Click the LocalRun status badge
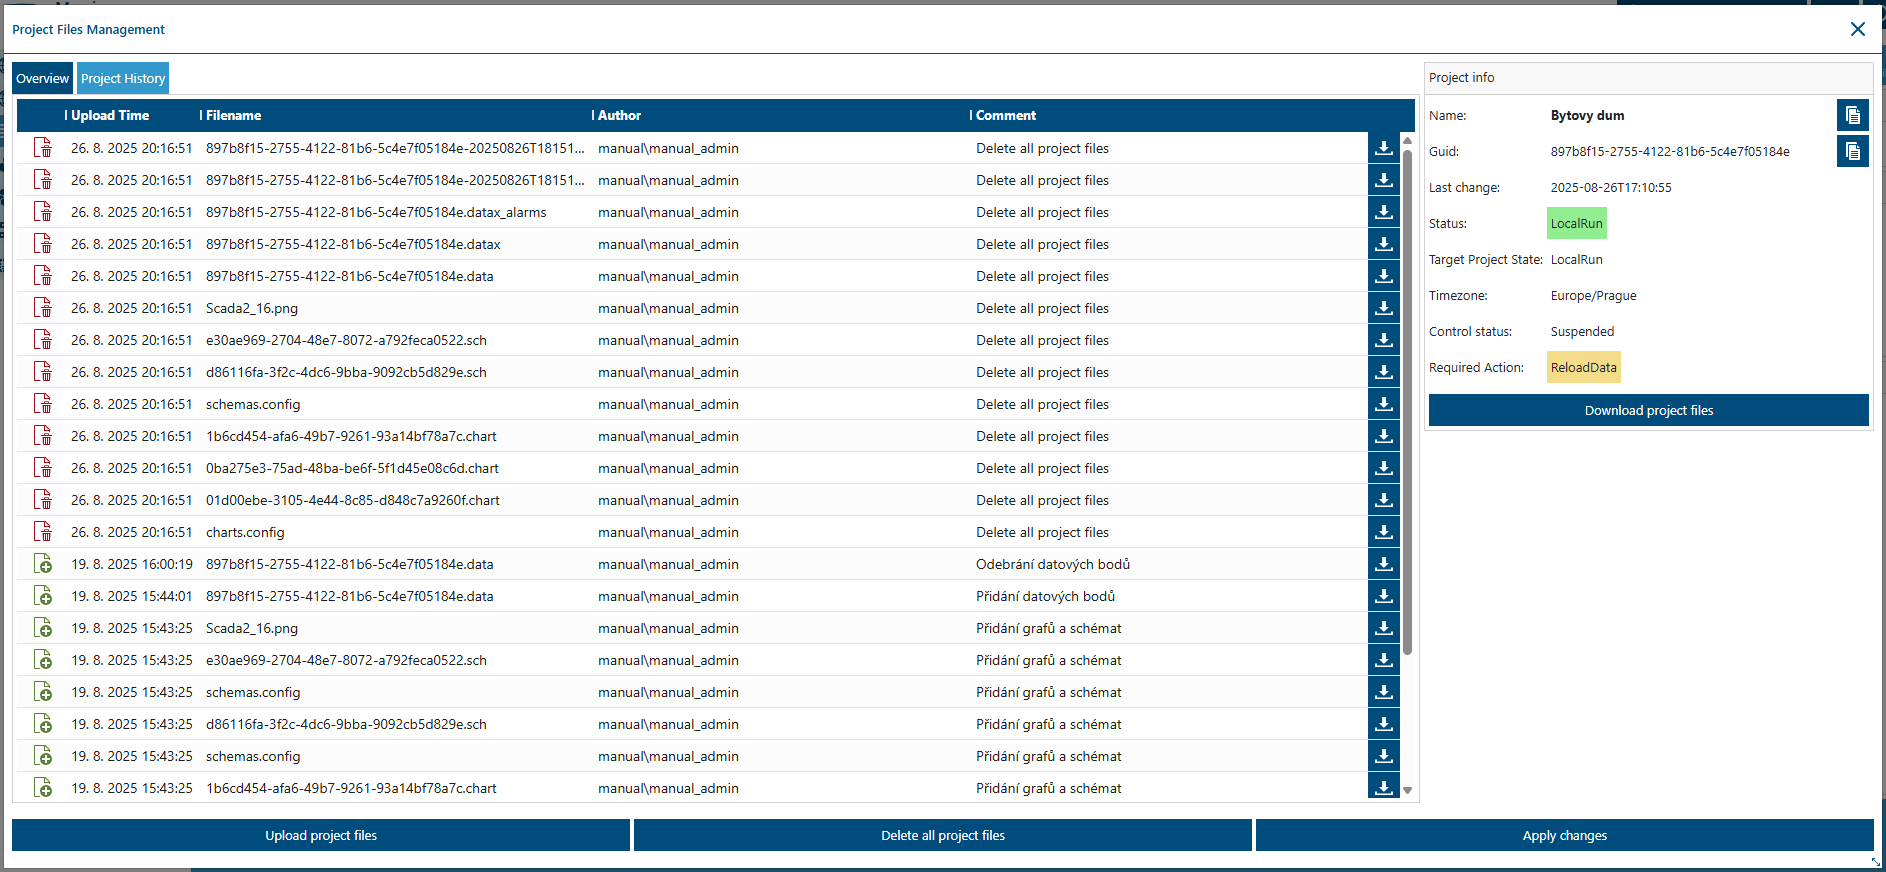1886x872 pixels. click(x=1577, y=223)
